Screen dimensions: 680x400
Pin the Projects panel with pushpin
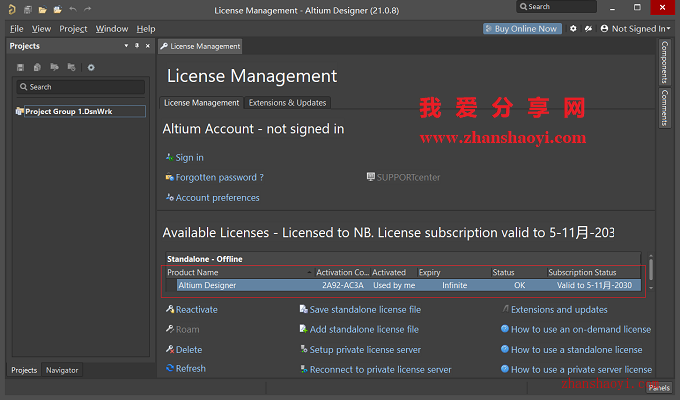coord(137,46)
